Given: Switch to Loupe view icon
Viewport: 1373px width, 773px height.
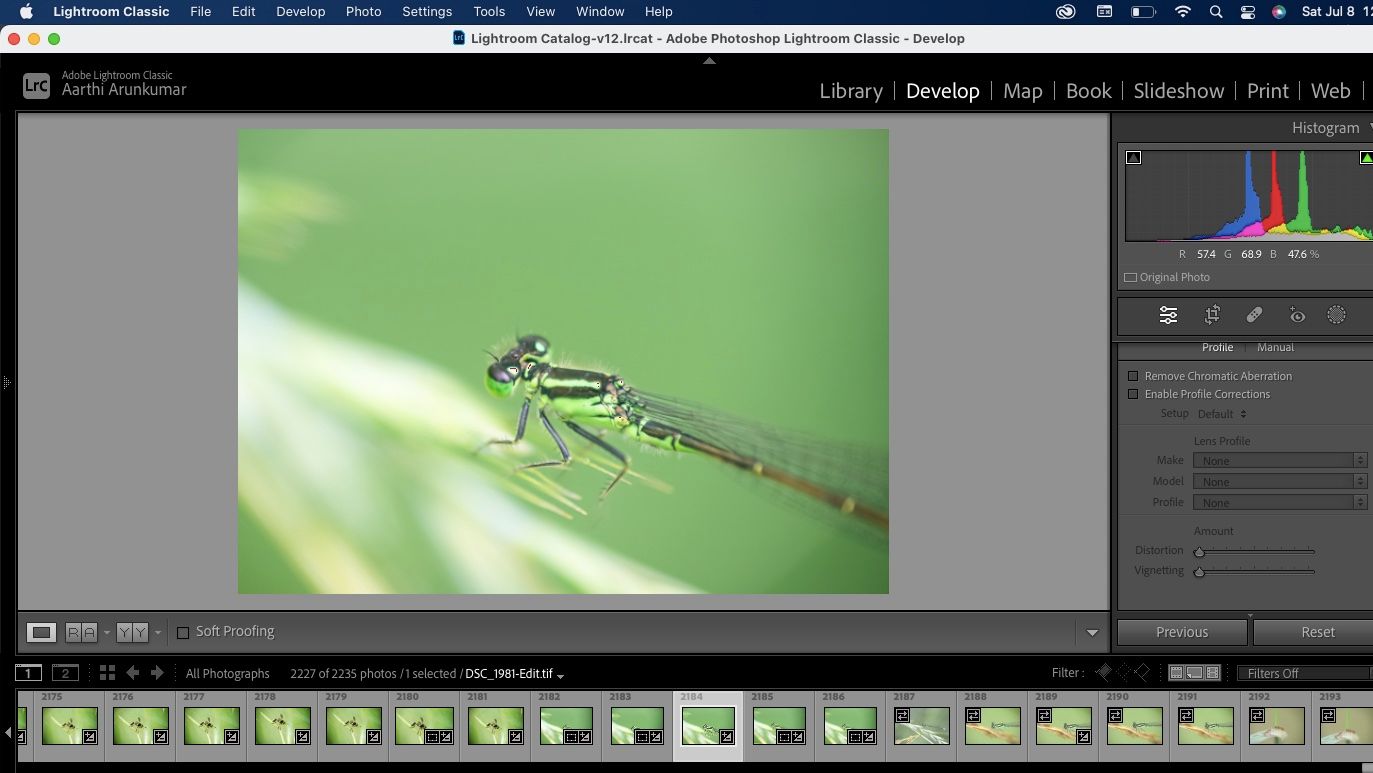Looking at the screenshot, I should coord(41,632).
